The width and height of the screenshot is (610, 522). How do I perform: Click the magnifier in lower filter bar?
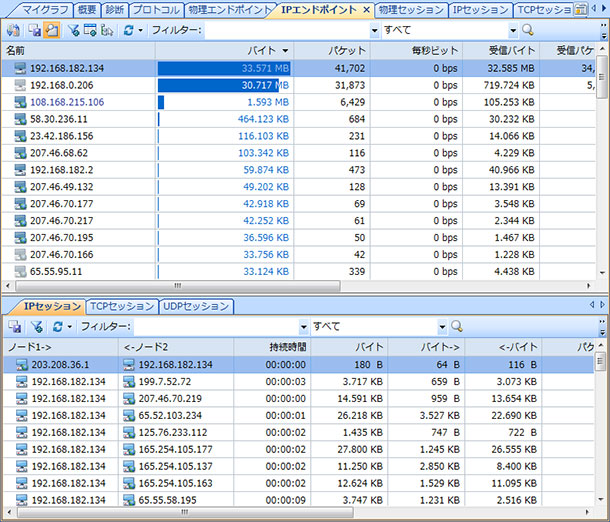(x=457, y=326)
